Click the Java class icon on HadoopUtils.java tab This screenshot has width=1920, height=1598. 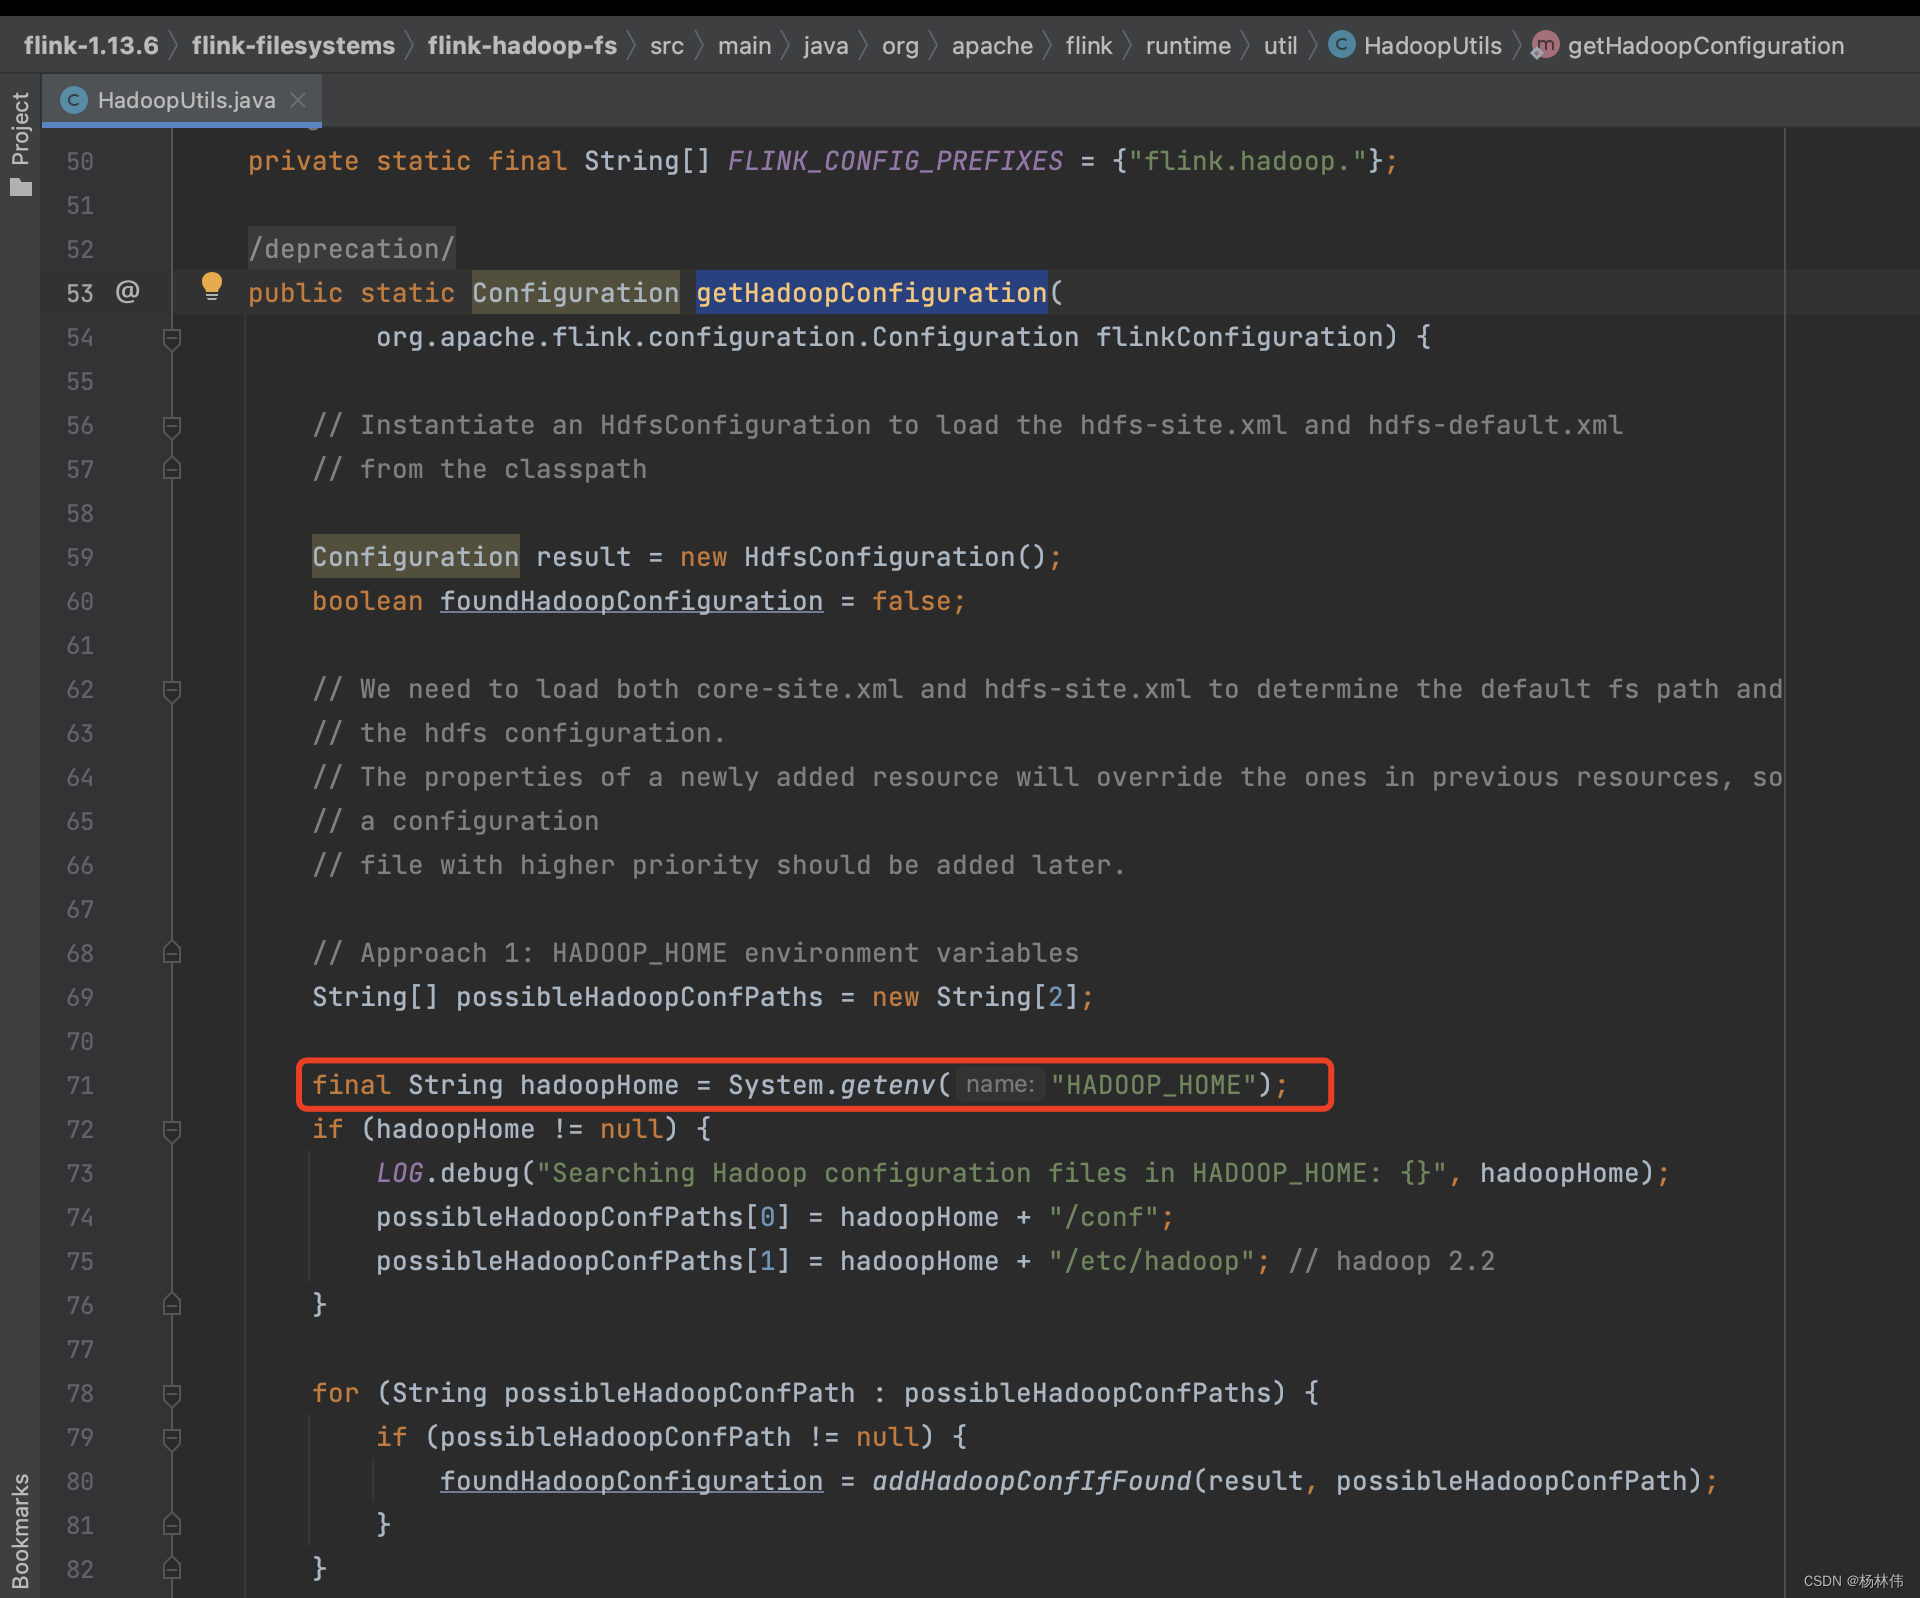[x=73, y=100]
